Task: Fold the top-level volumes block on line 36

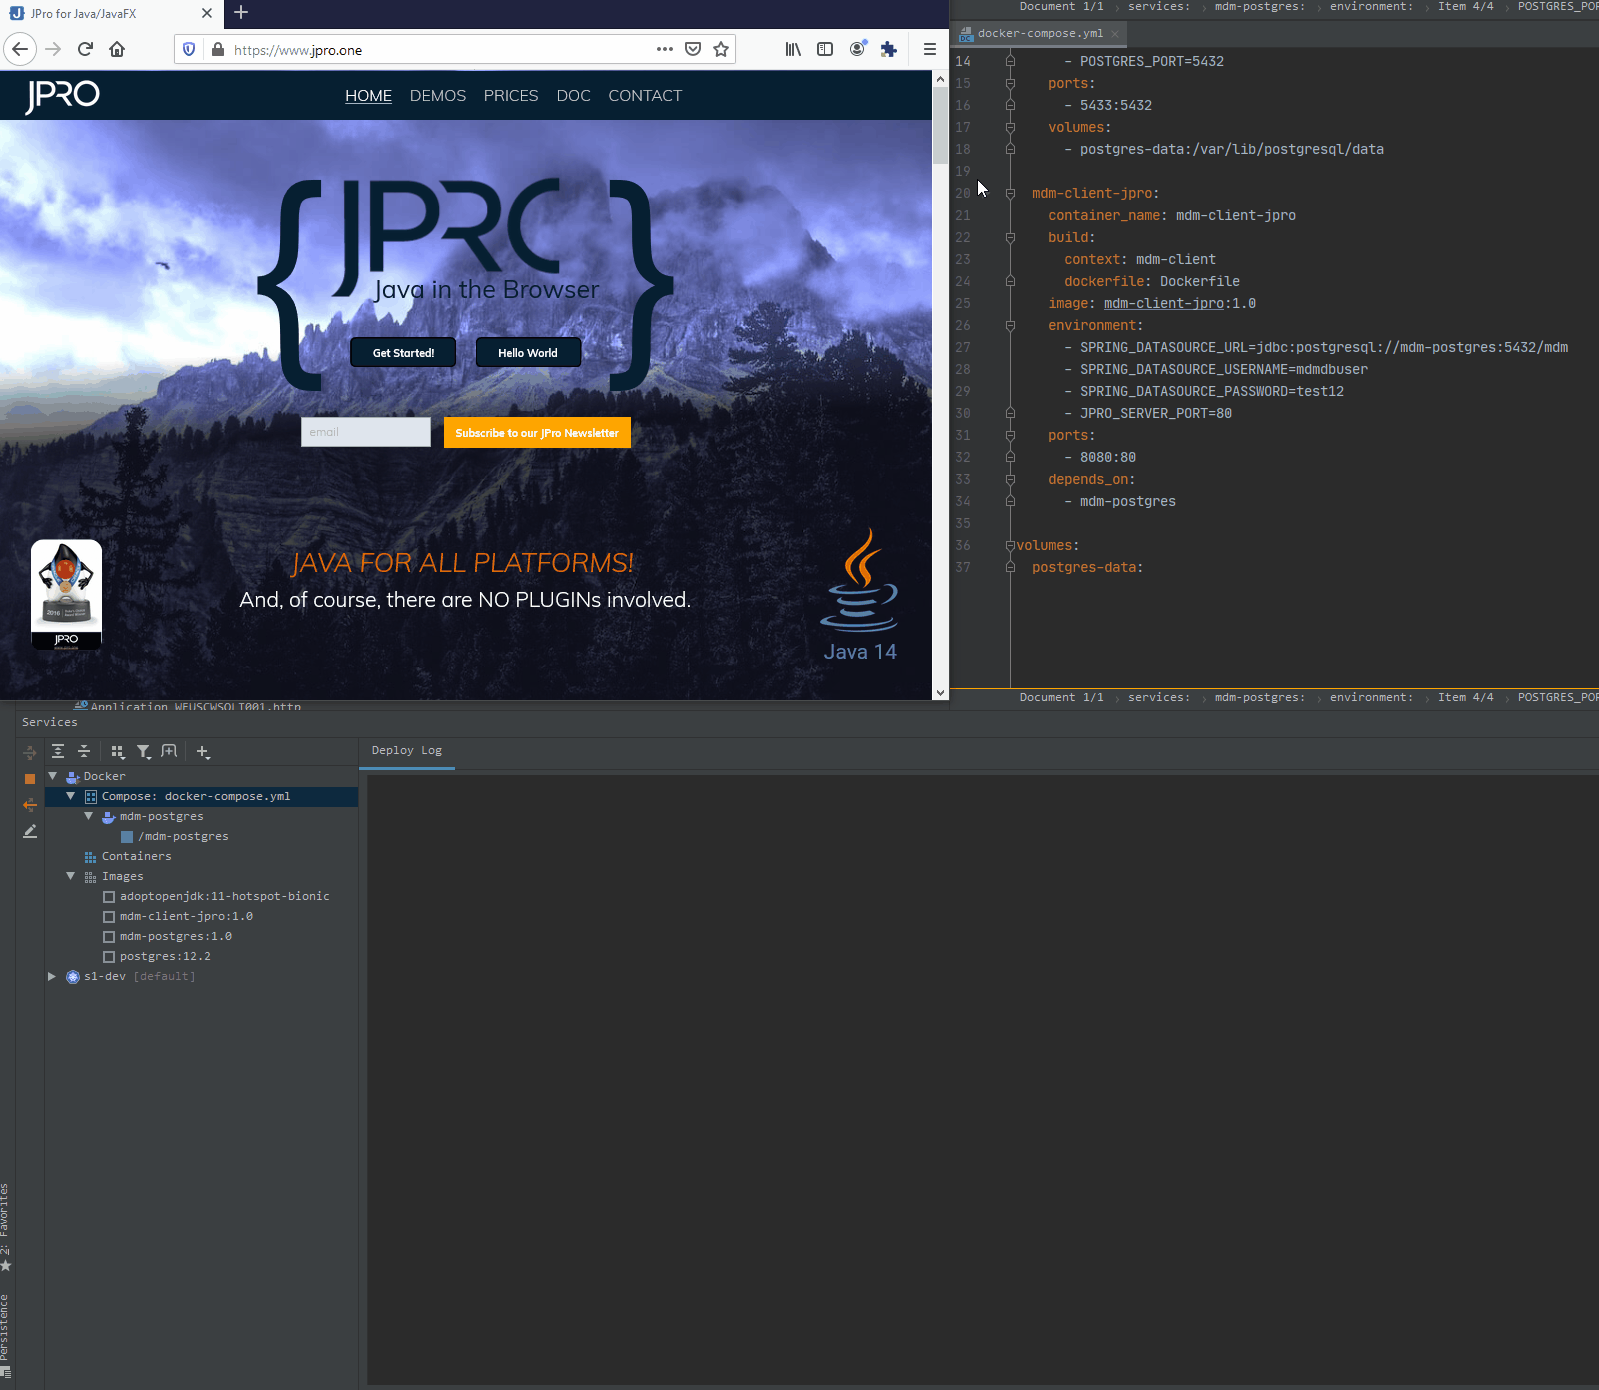Action: pyautogui.click(x=1010, y=545)
